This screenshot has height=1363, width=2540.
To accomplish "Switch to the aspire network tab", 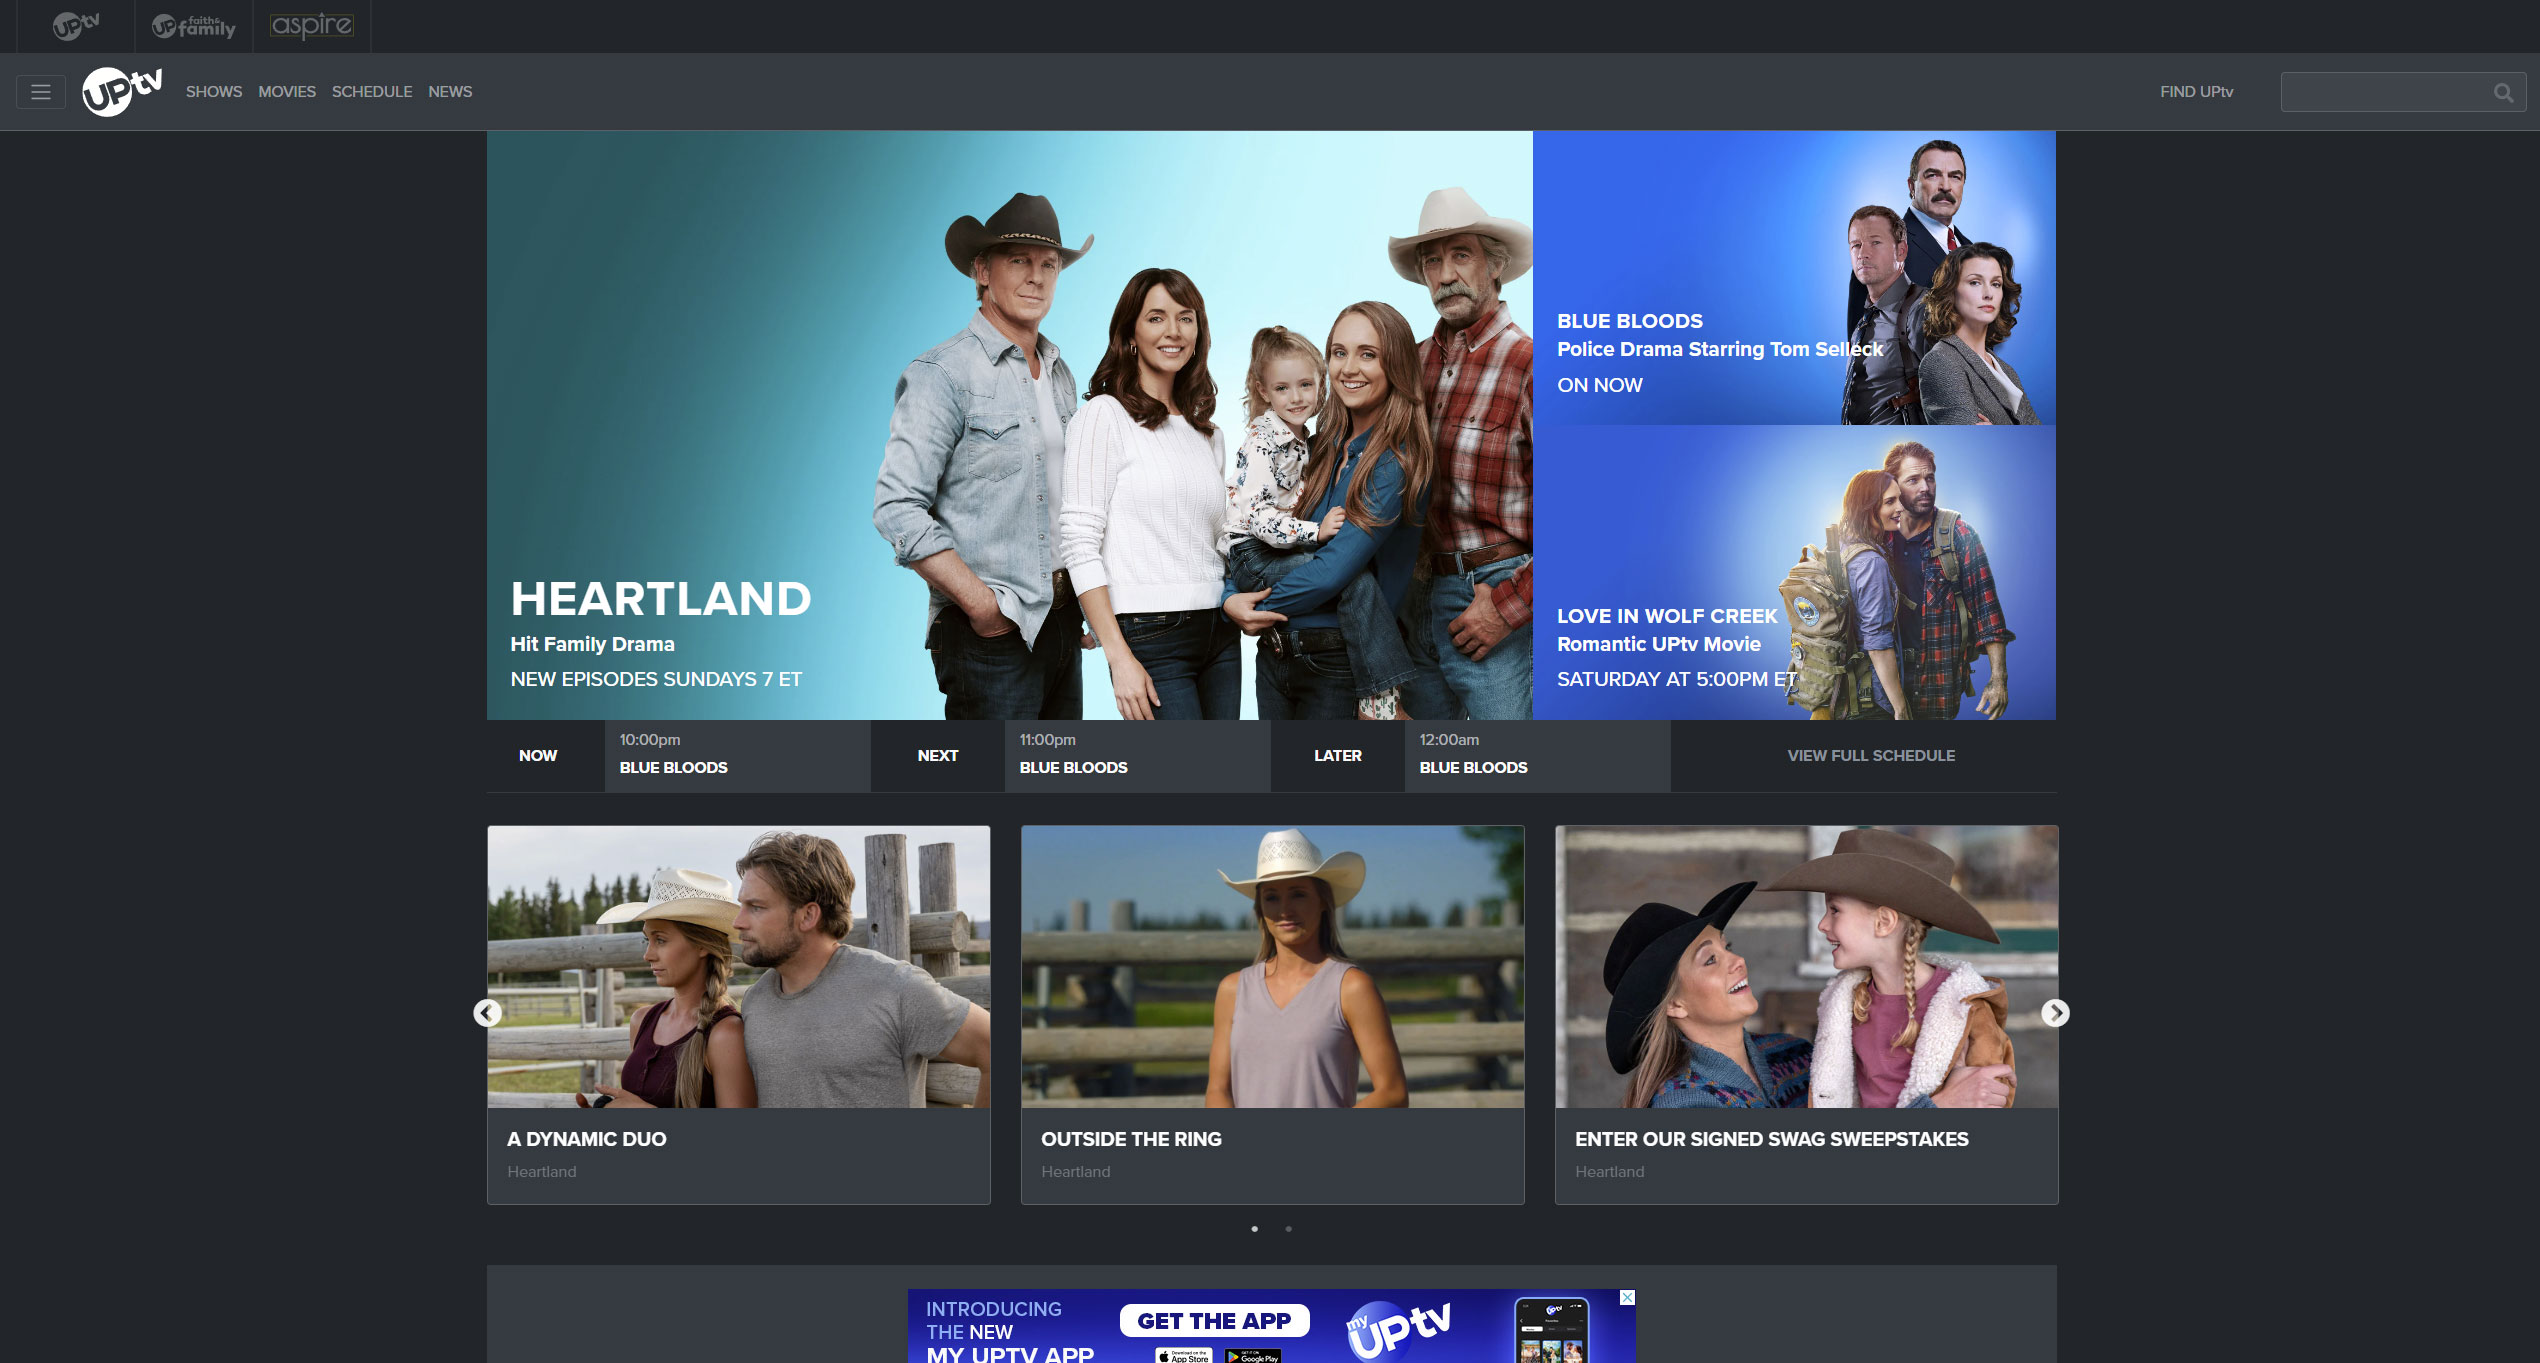I will pos(312,26).
